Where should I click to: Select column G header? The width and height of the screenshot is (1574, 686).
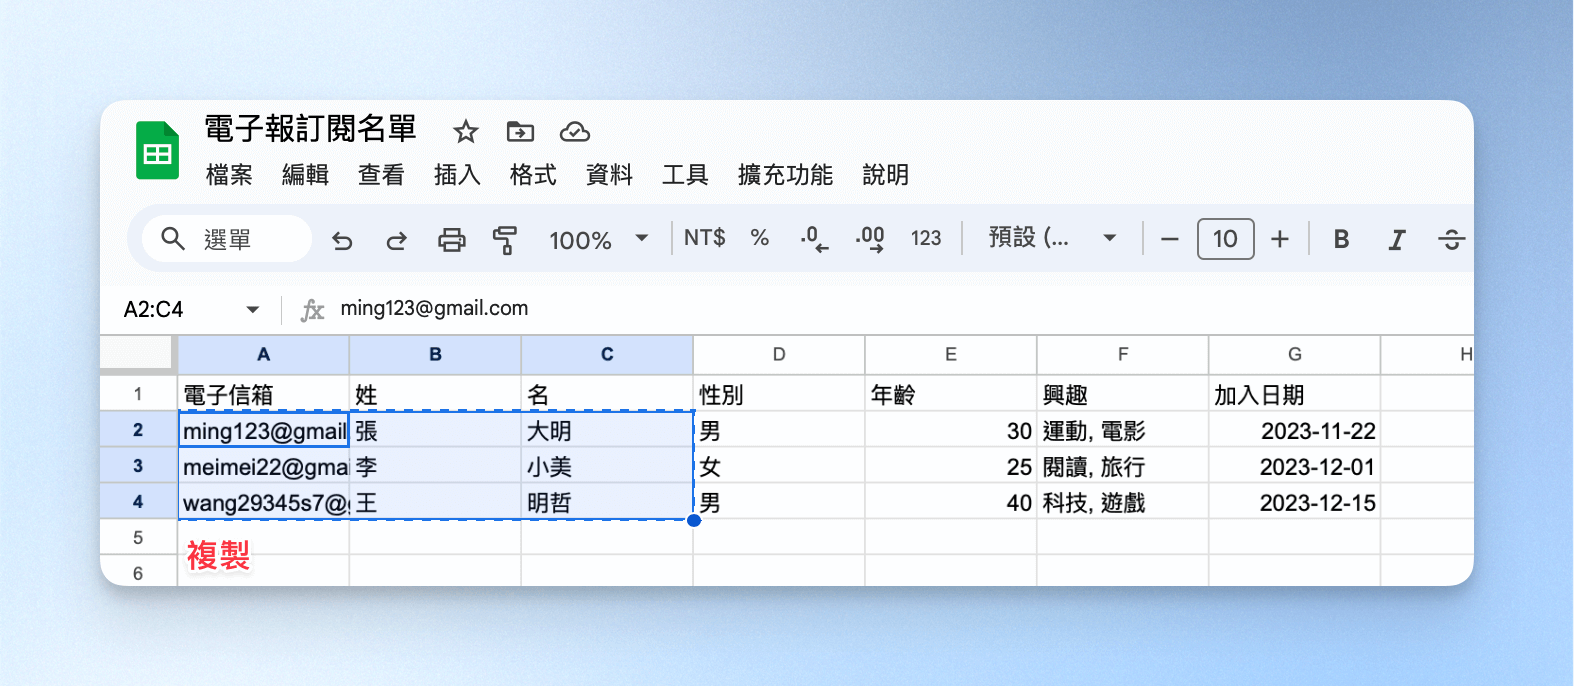coord(1295,355)
